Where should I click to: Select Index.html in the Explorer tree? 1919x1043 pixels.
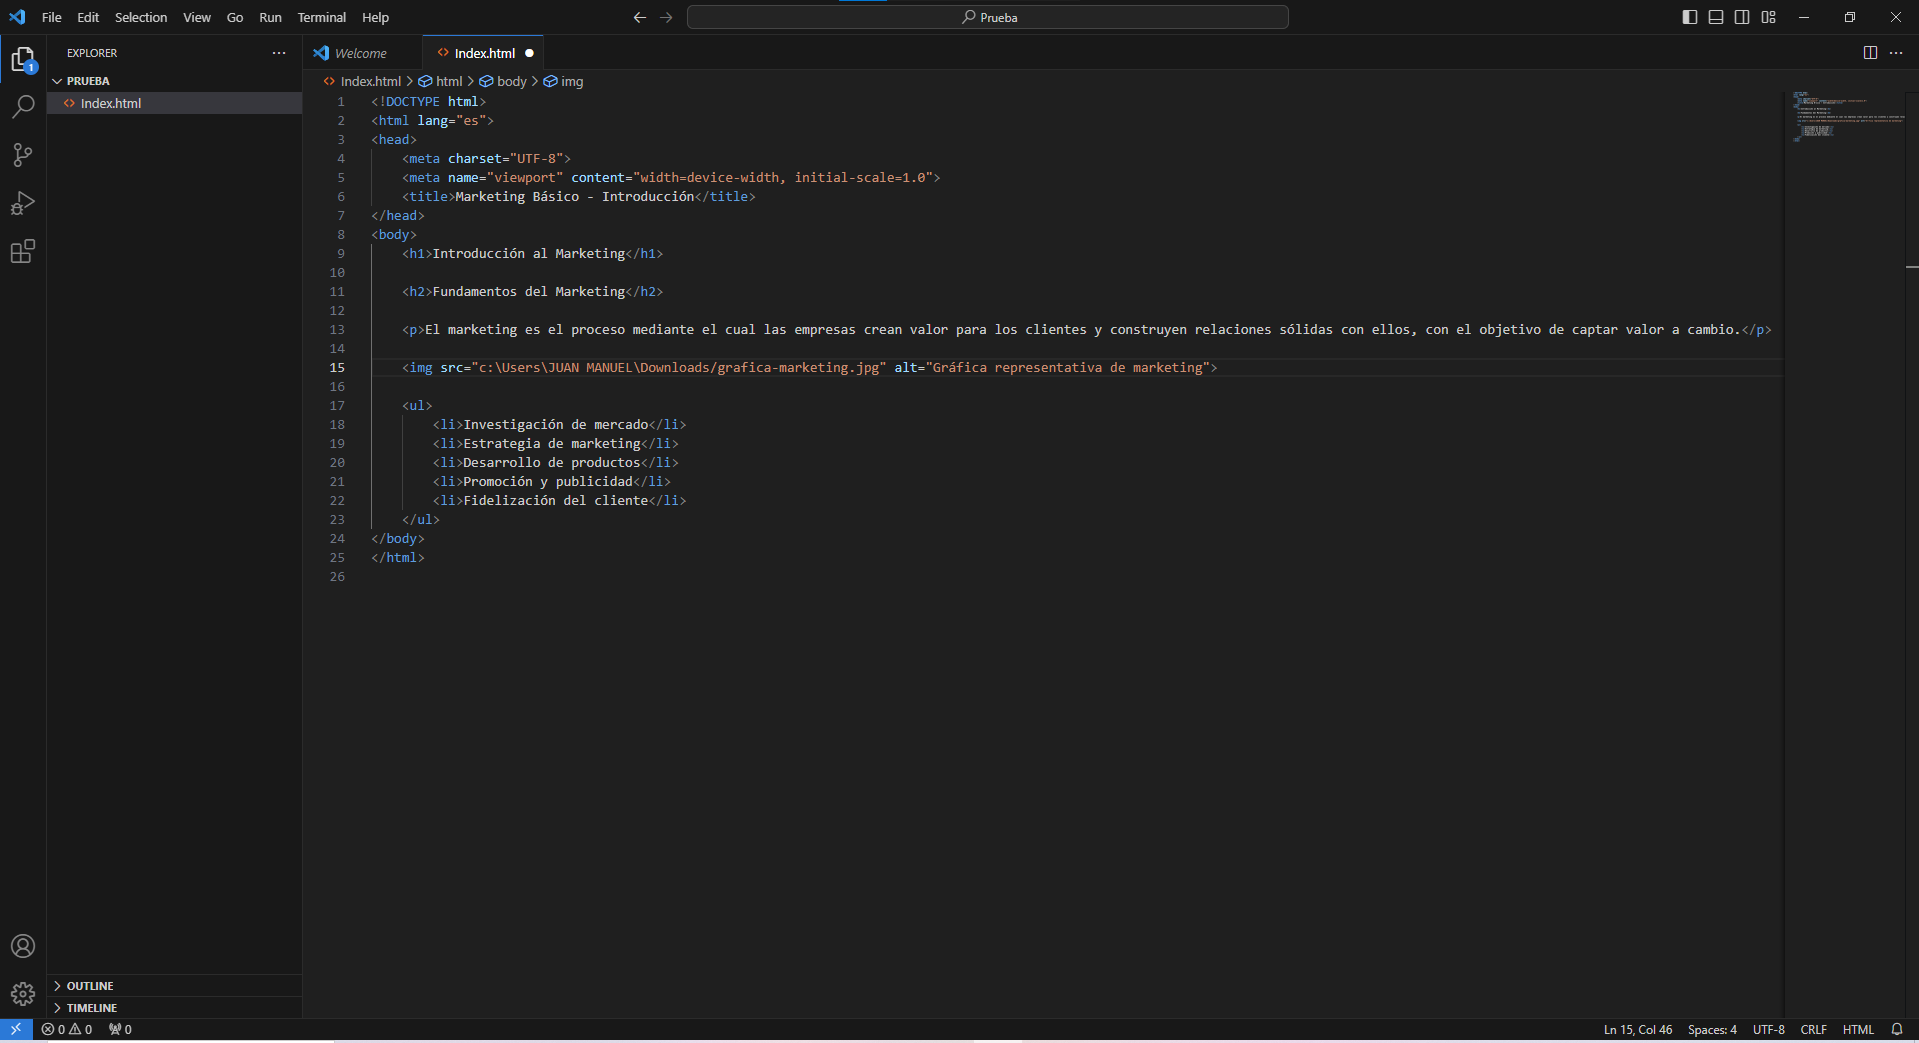coord(174,103)
